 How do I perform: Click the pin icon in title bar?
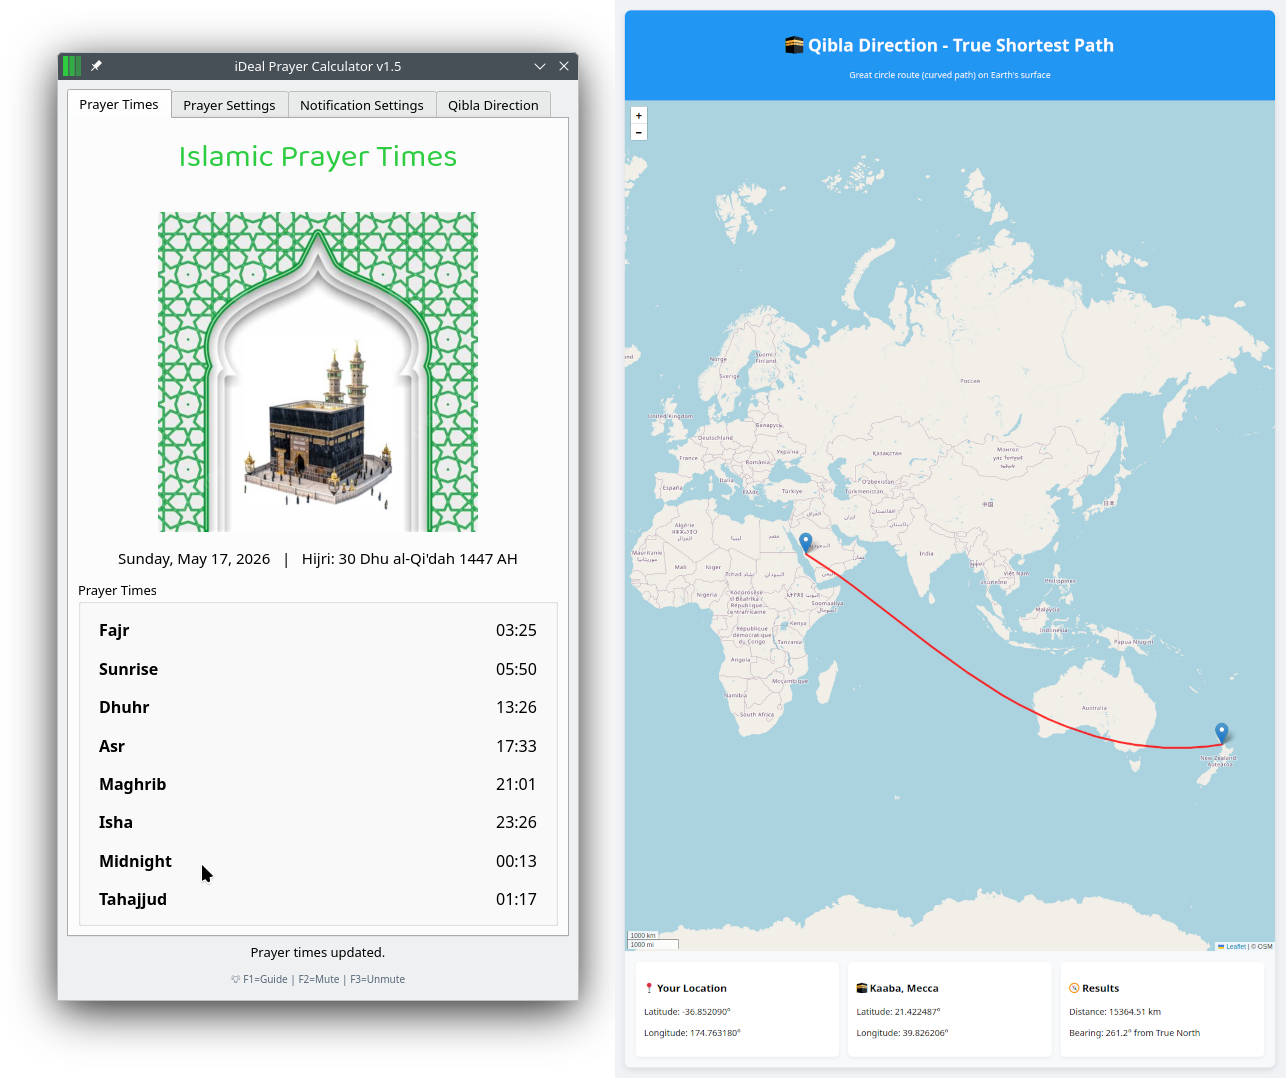96,66
